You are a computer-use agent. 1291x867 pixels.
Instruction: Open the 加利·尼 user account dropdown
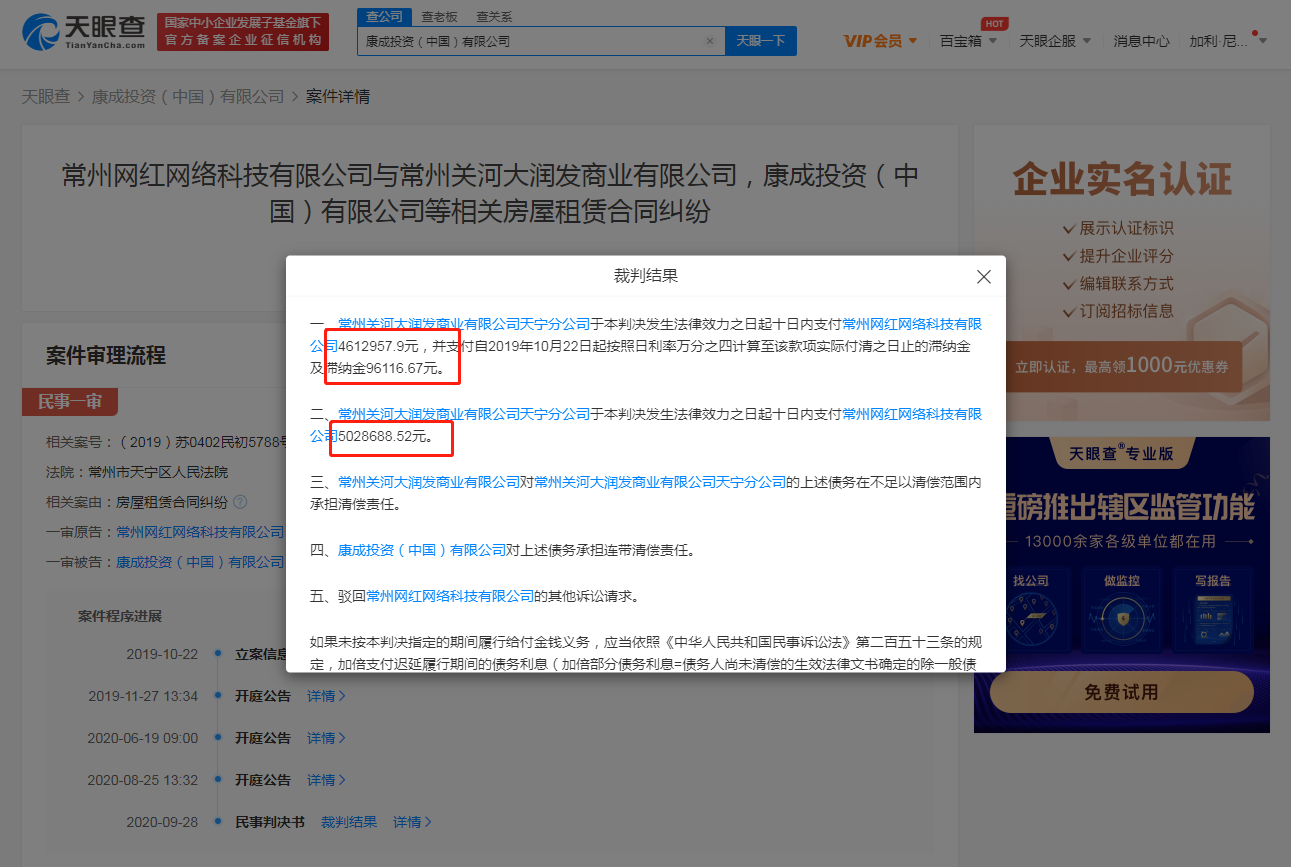pos(1228,41)
